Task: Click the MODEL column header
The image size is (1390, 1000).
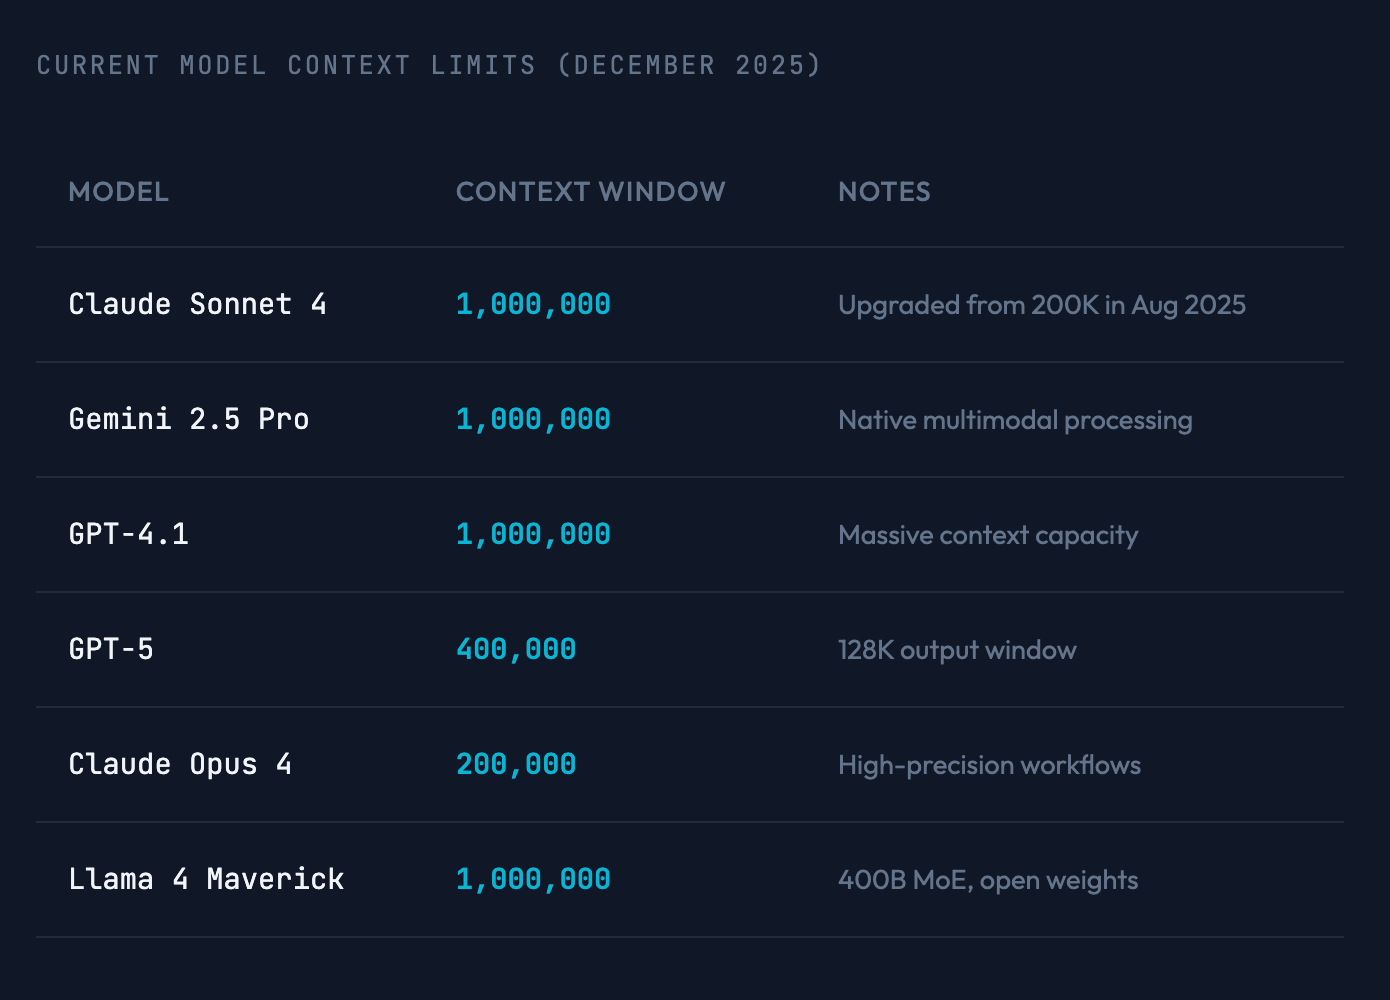Action: [118, 192]
